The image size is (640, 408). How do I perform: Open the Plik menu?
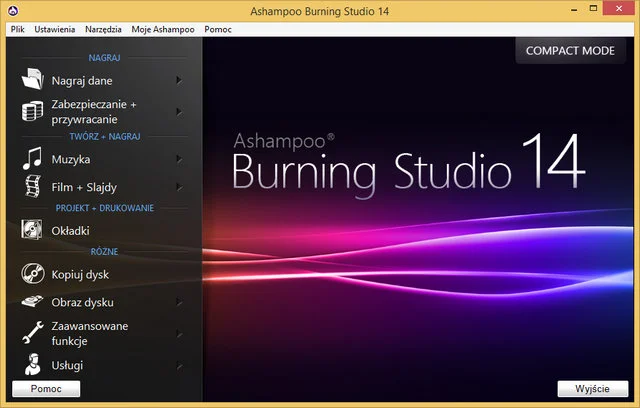(18, 29)
